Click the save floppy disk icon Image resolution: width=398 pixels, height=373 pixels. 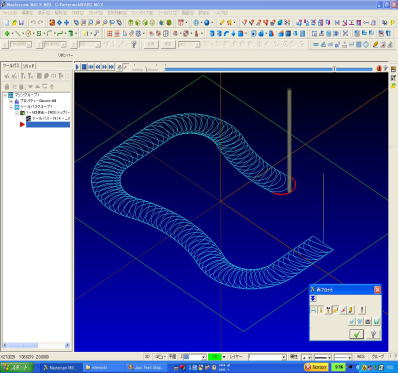[22, 23]
